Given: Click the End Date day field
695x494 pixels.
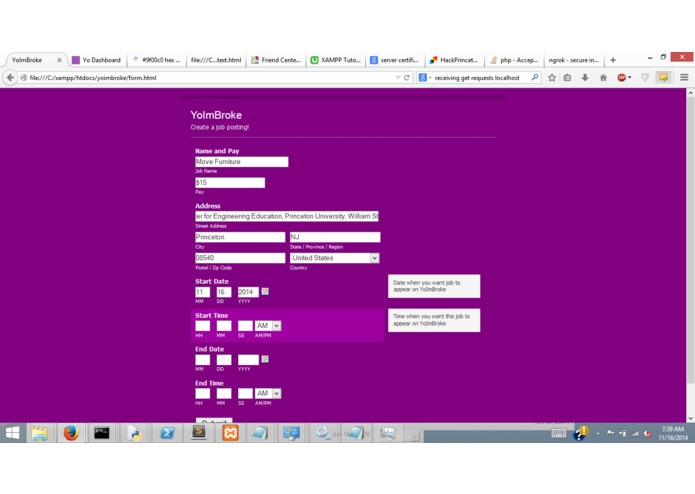Looking at the screenshot, I should click(x=224, y=360).
